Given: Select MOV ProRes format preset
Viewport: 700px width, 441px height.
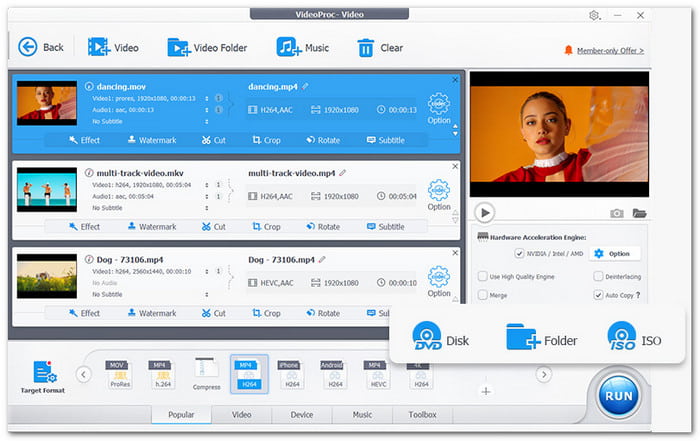Looking at the screenshot, I should (x=120, y=374).
